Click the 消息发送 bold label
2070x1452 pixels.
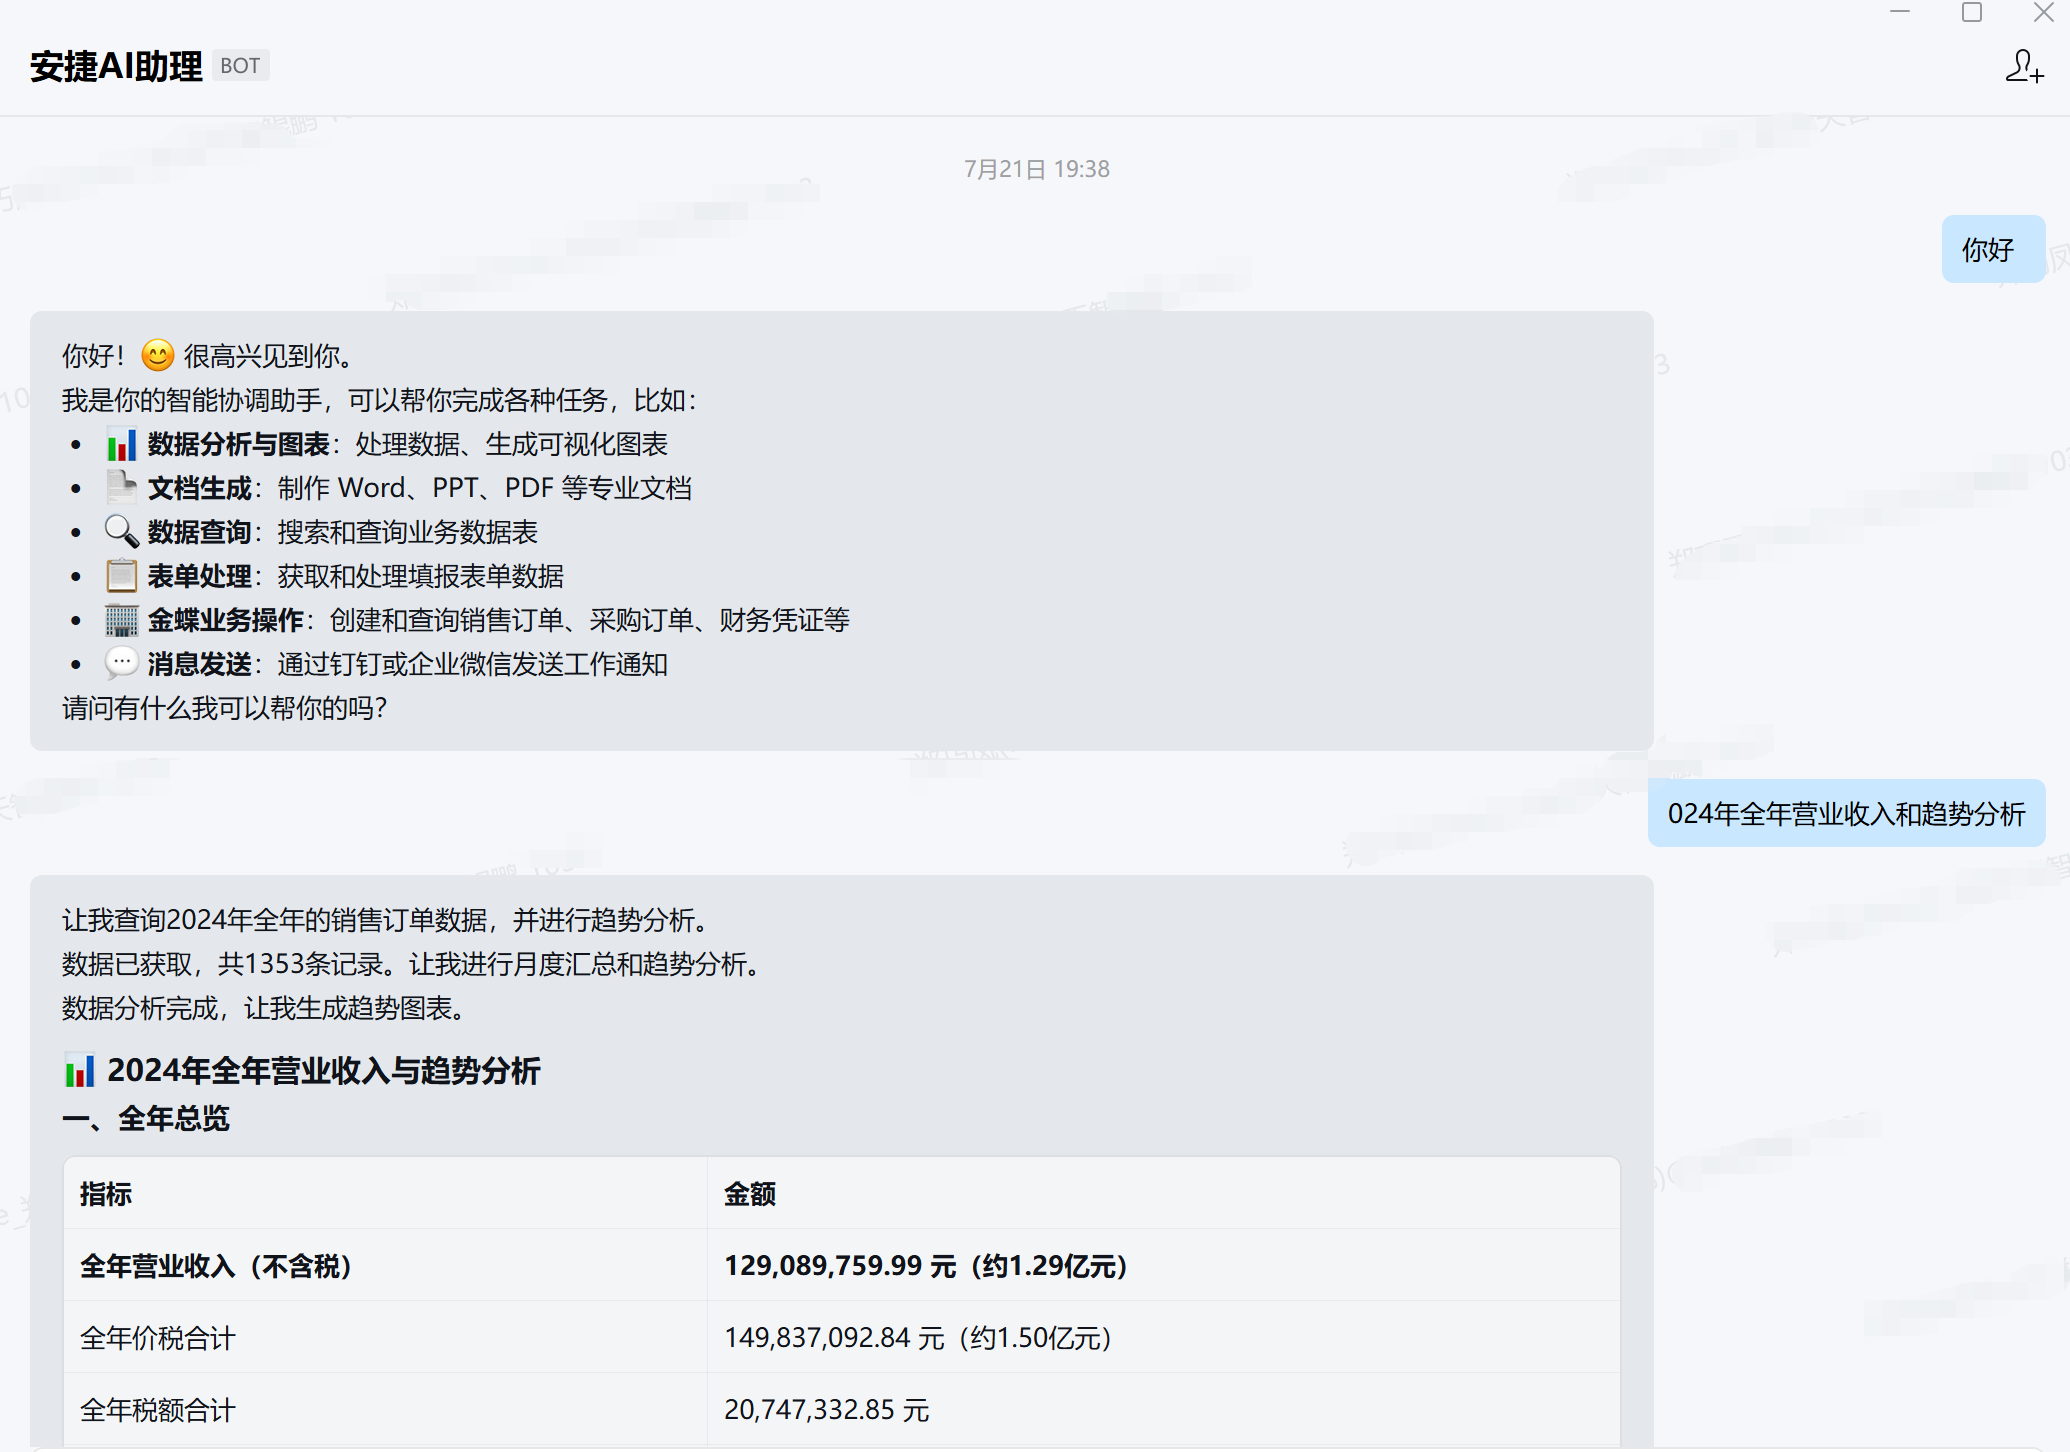click(x=200, y=664)
